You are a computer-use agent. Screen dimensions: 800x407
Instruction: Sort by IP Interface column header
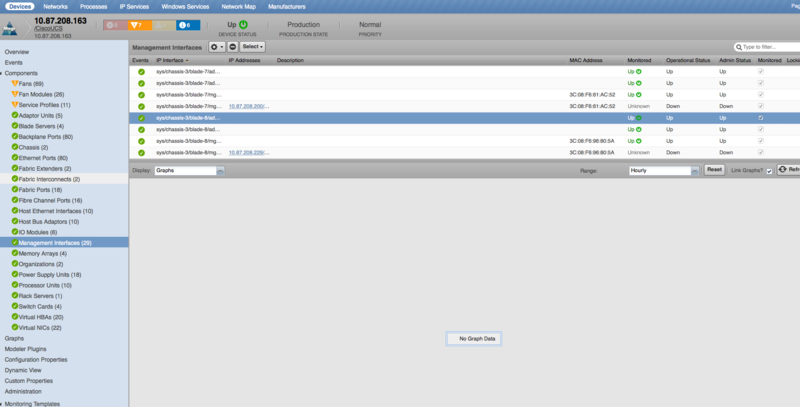coord(172,60)
